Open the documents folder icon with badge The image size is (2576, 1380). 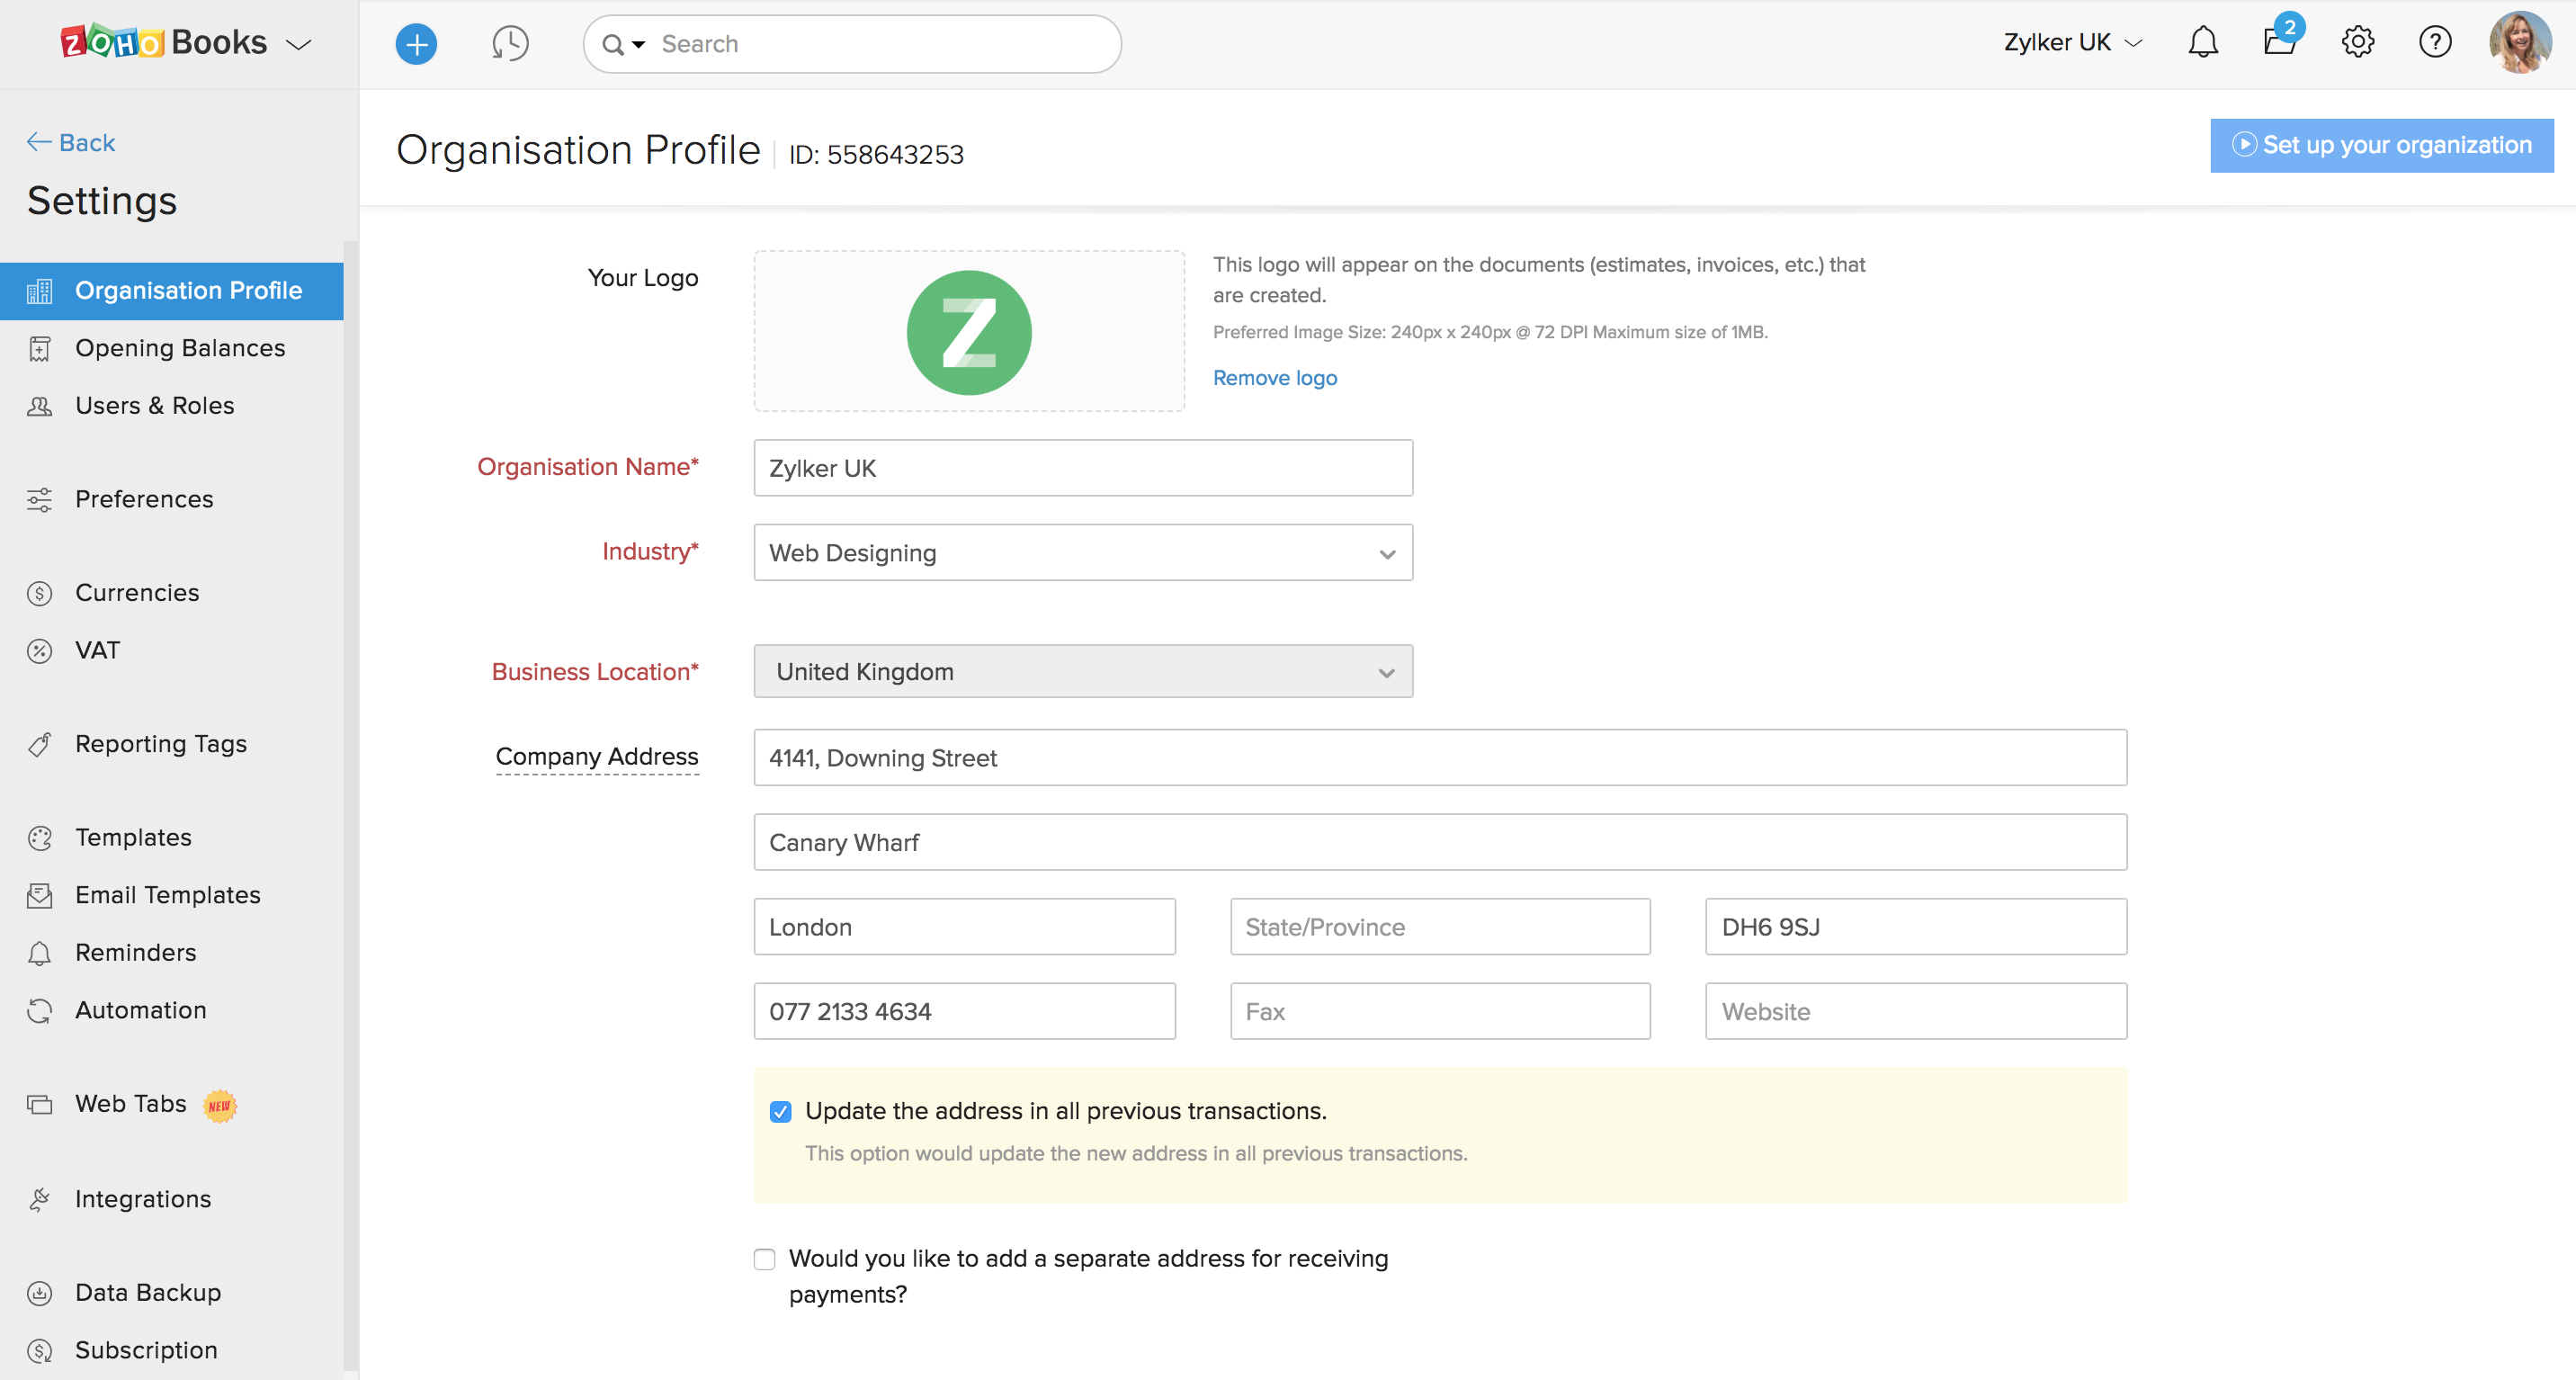2279,42
